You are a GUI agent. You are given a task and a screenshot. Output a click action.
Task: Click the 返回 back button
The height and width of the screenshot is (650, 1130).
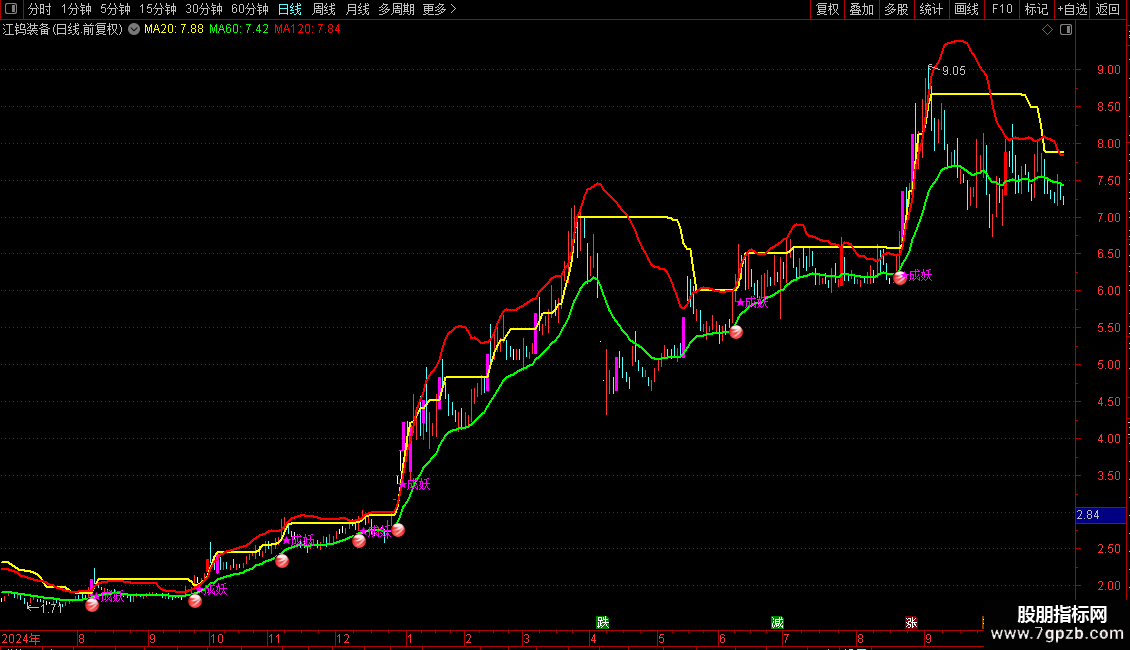tap(1108, 9)
